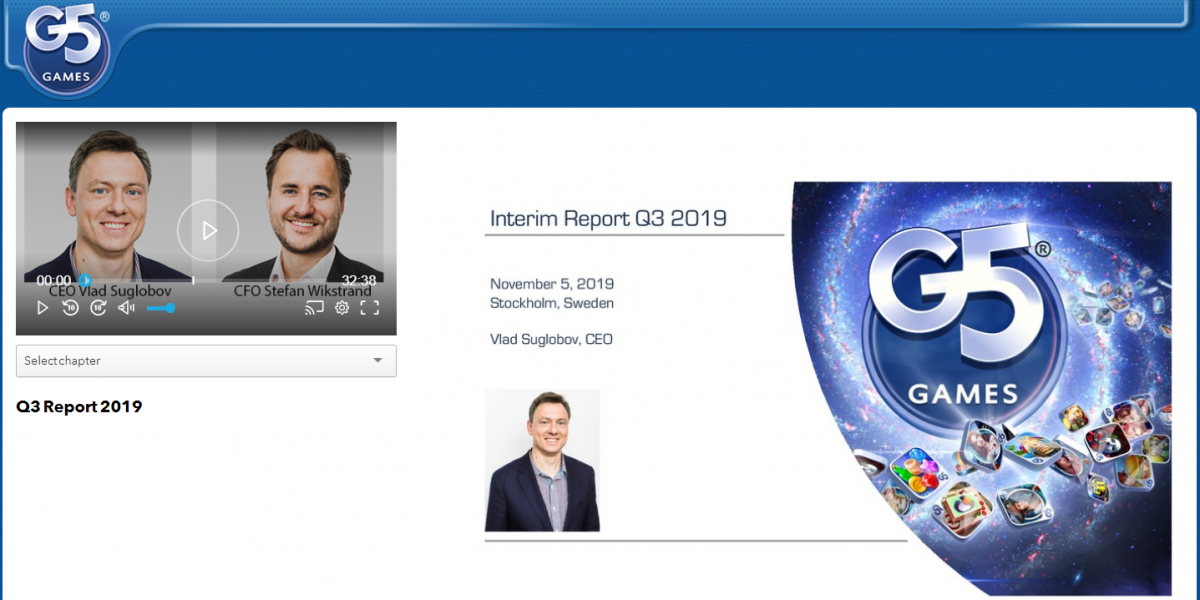Click the "CEO Vlad Suglobov" video caption

coord(110,291)
